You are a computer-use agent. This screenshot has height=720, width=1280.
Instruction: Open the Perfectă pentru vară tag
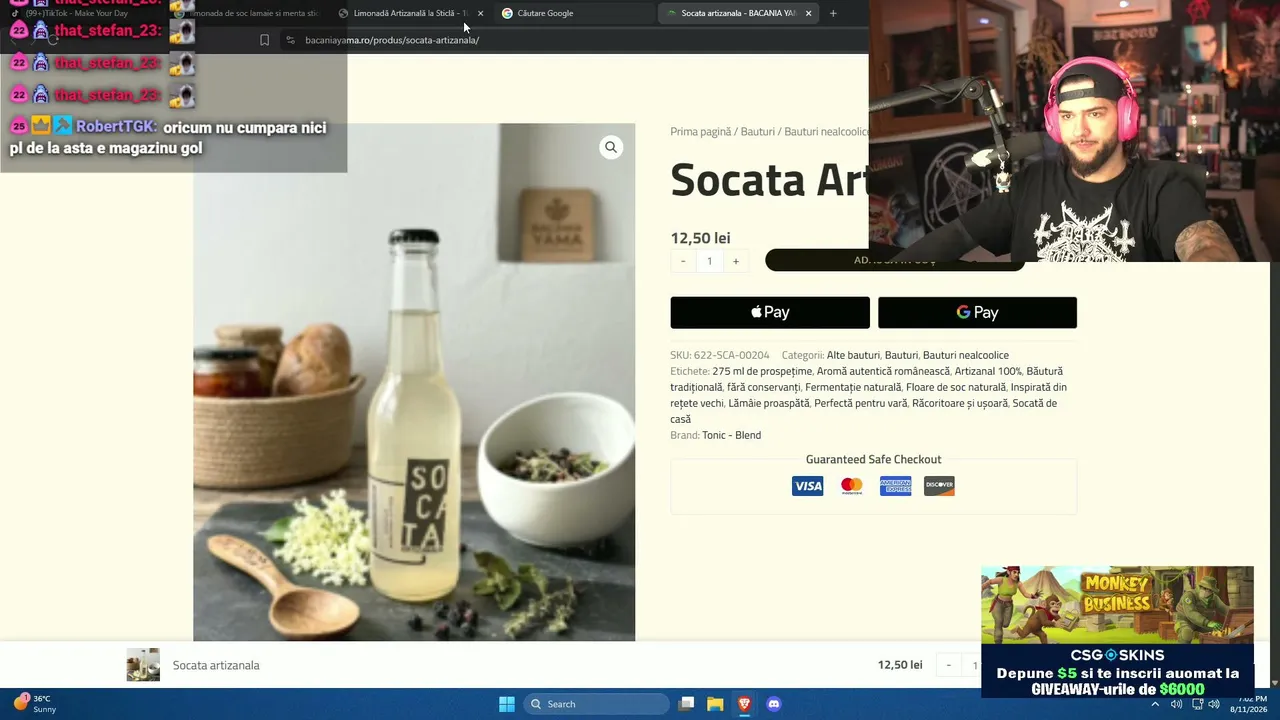click(861, 403)
